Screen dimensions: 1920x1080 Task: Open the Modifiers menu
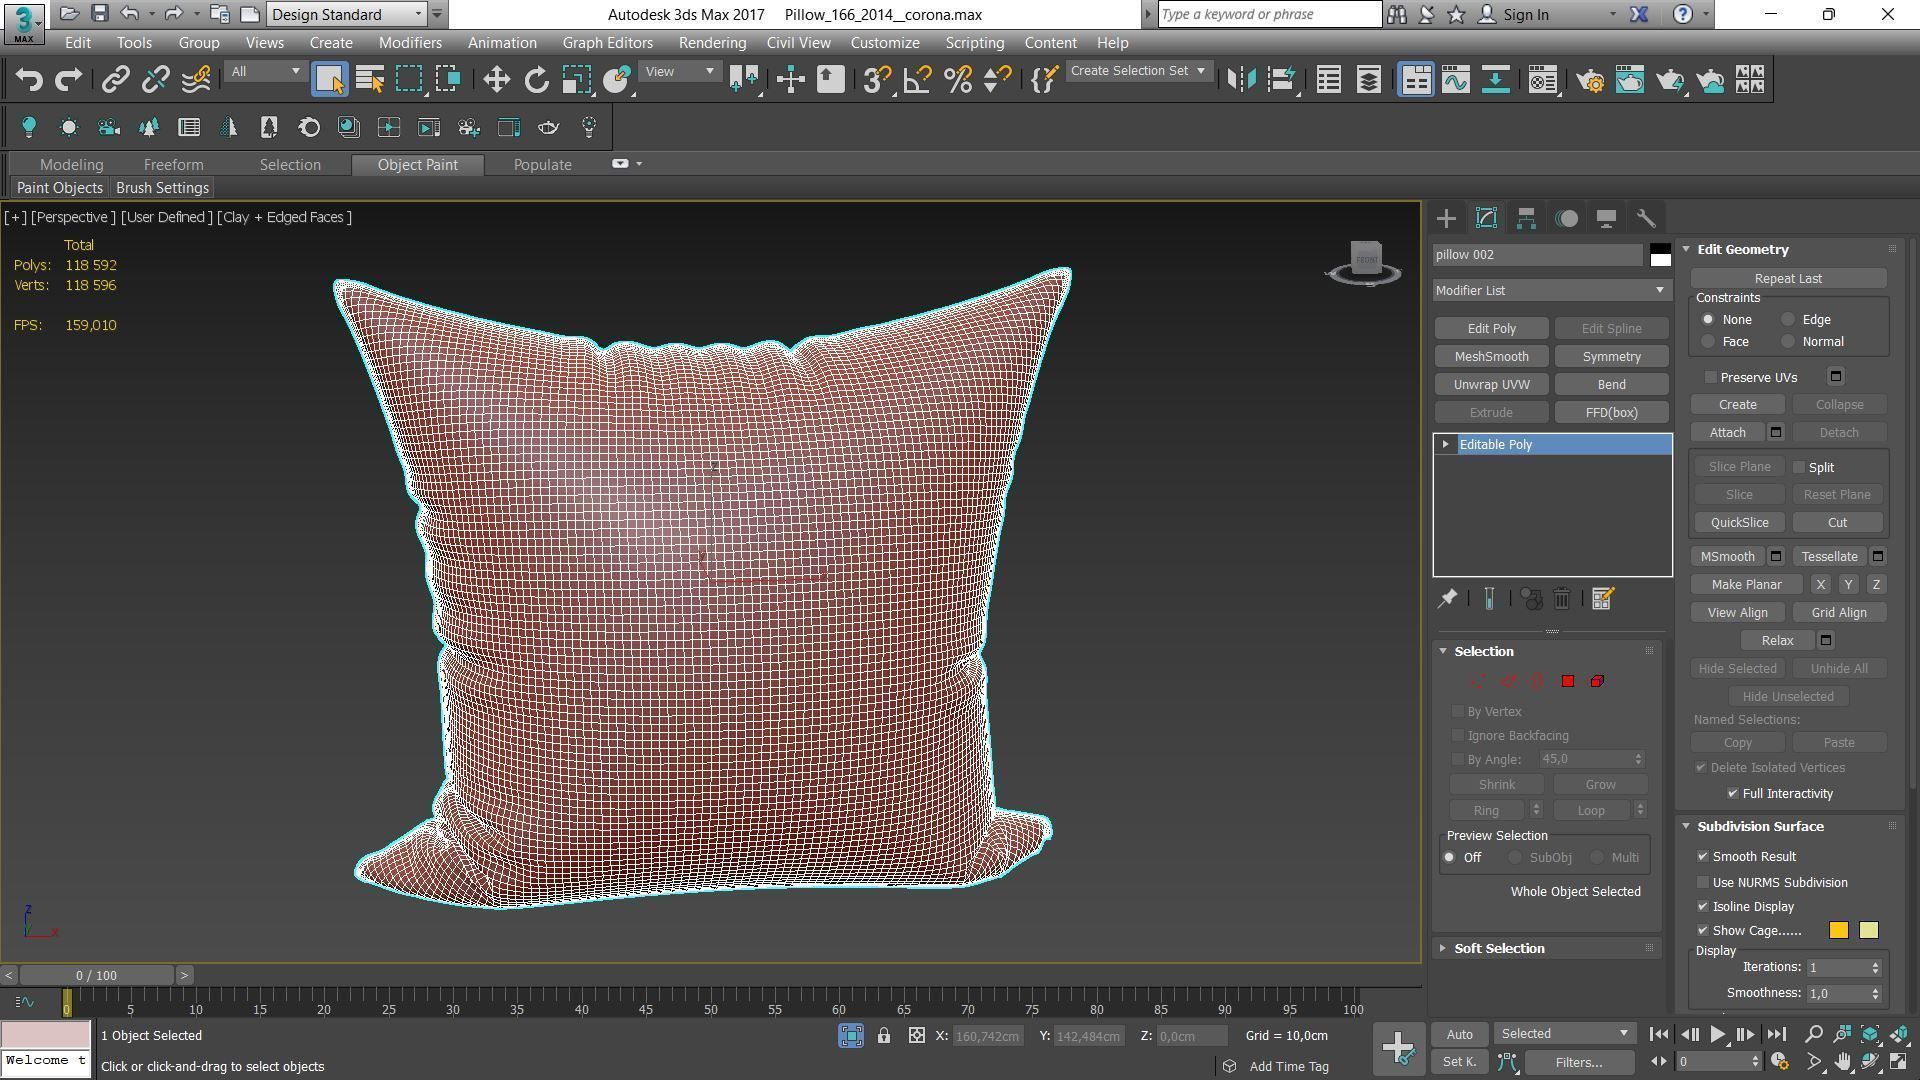point(410,43)
